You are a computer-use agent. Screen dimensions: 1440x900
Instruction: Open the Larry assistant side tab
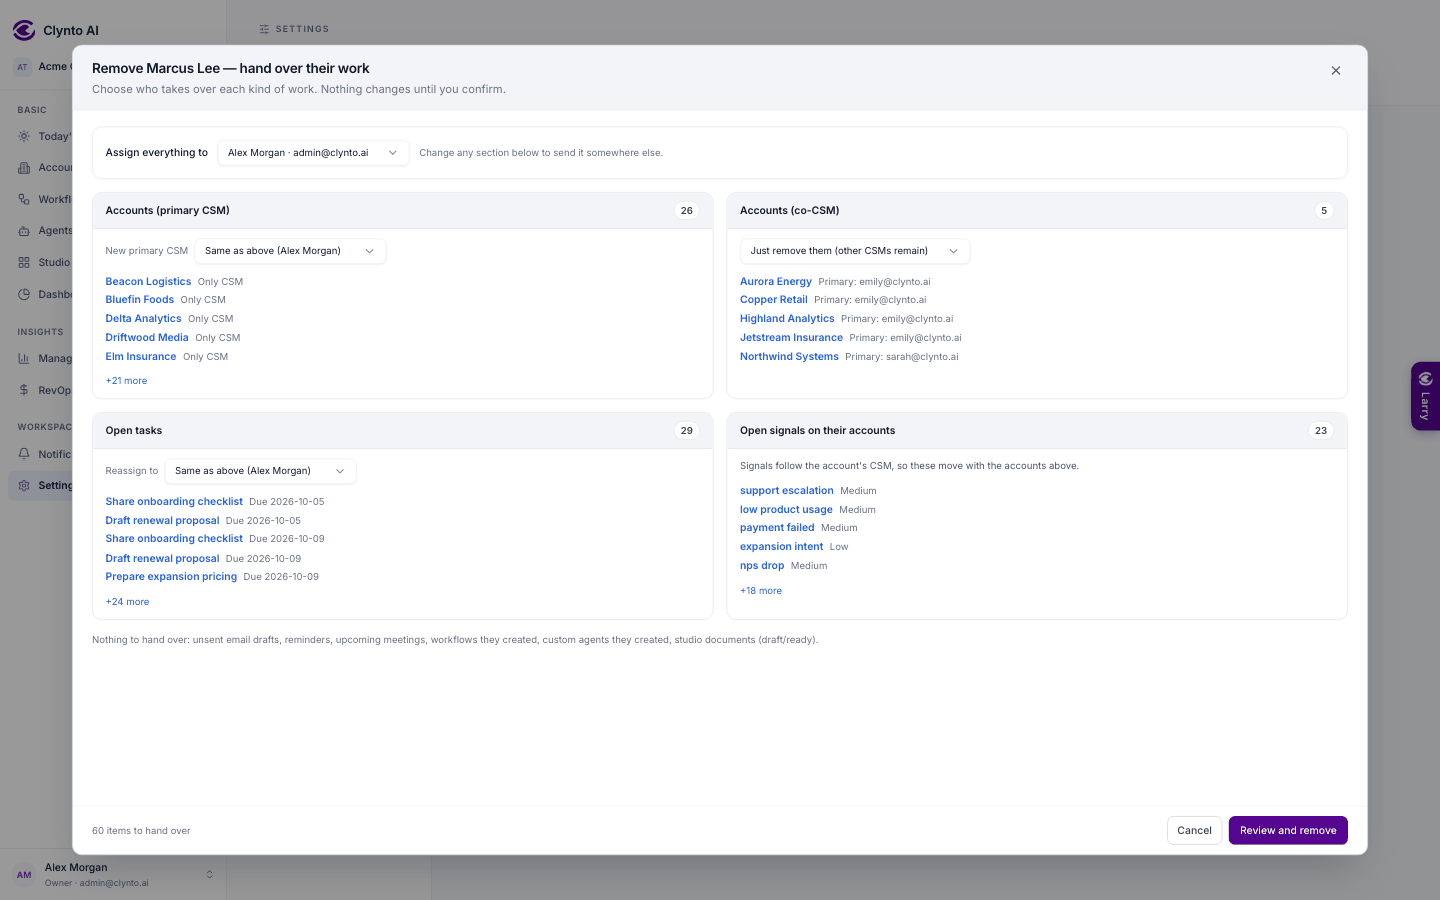coord(1425,396)
